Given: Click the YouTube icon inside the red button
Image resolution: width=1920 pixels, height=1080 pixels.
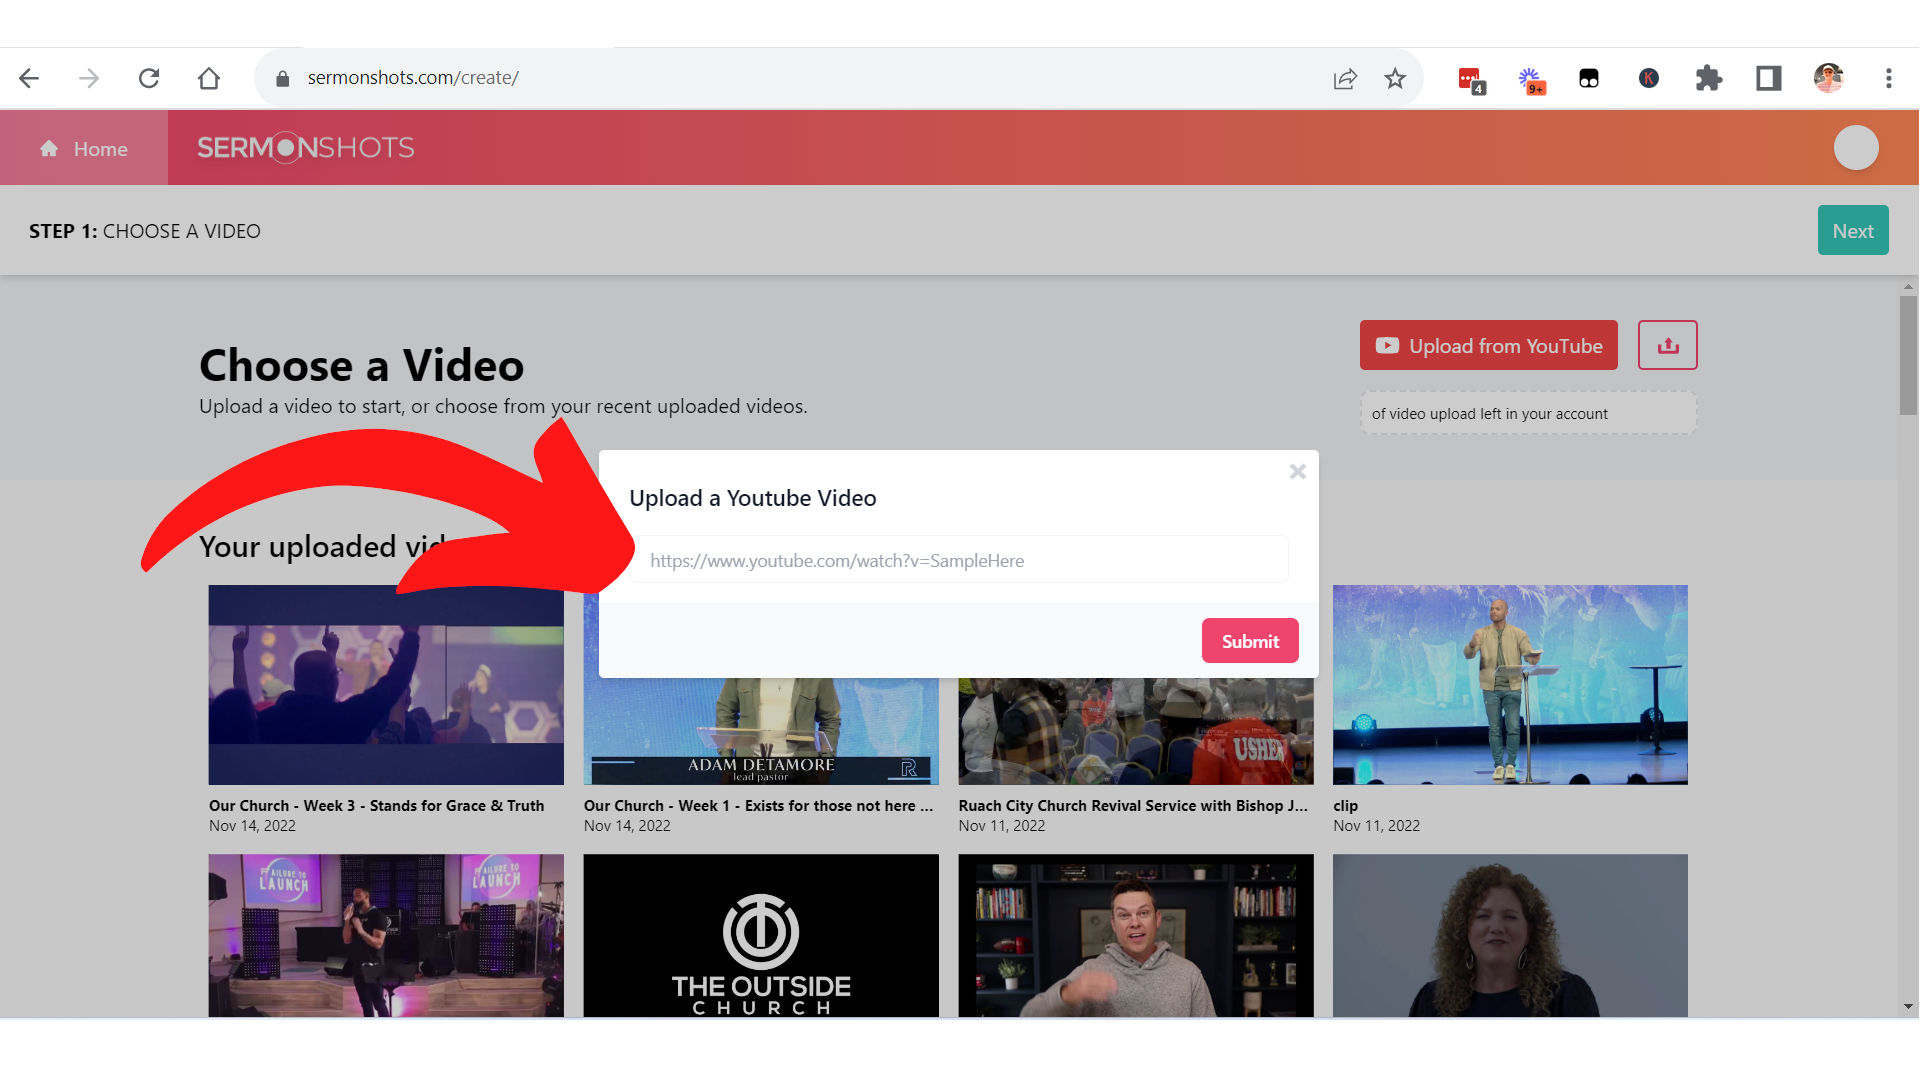Looking at the screenshot, I should point(1387,345).
